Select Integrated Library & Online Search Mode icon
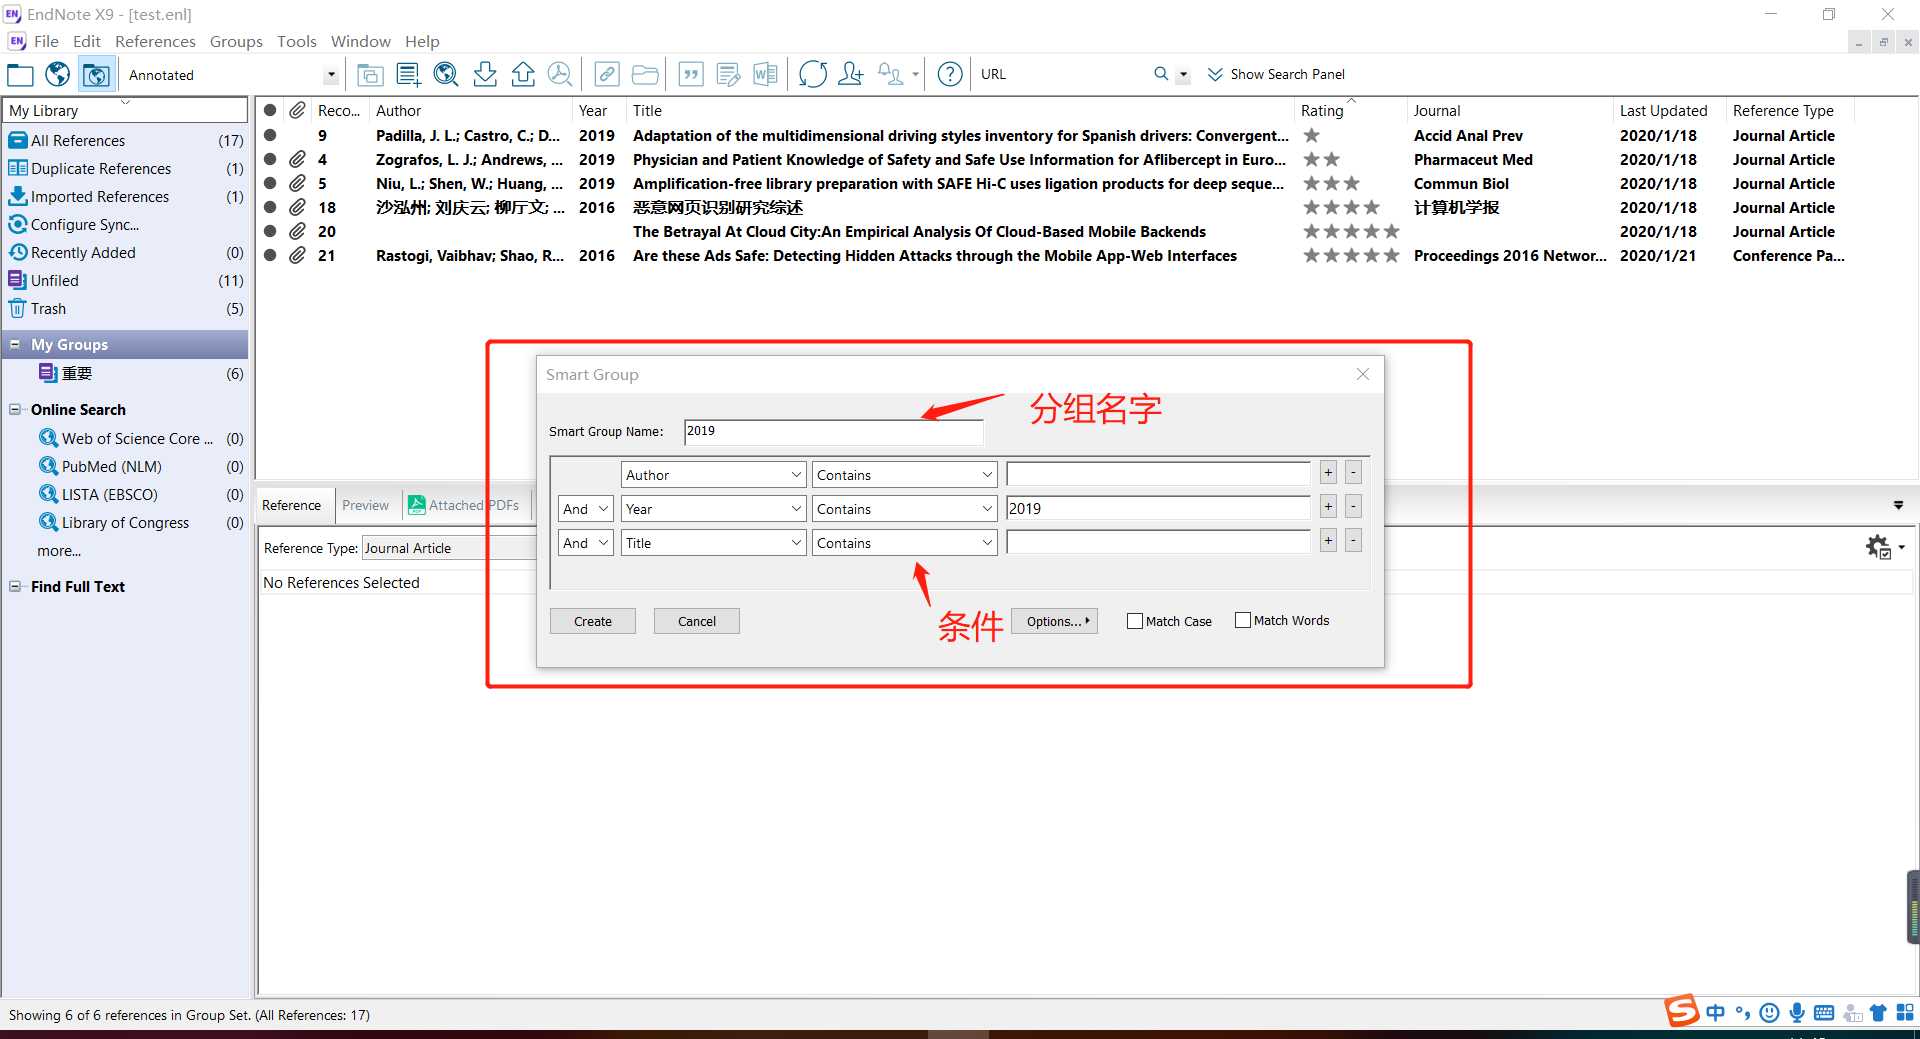This screenshot has width=1920, height=1039. [x=97, y=75]
